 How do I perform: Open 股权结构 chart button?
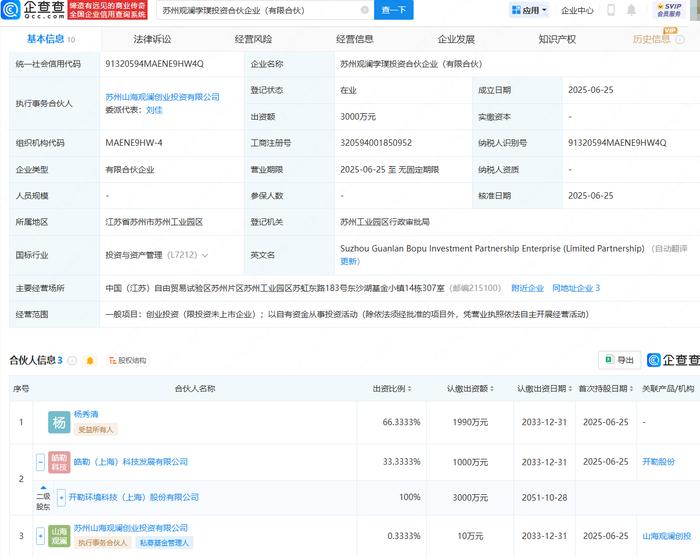coord(128,361)
